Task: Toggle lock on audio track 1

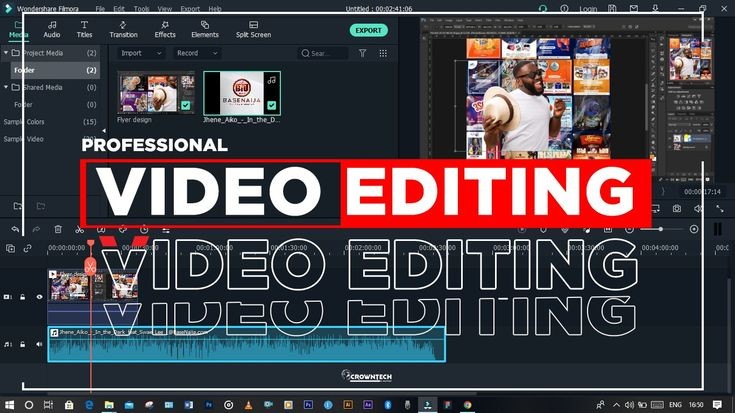Action: pyautogui.click(x=22, y=345)
